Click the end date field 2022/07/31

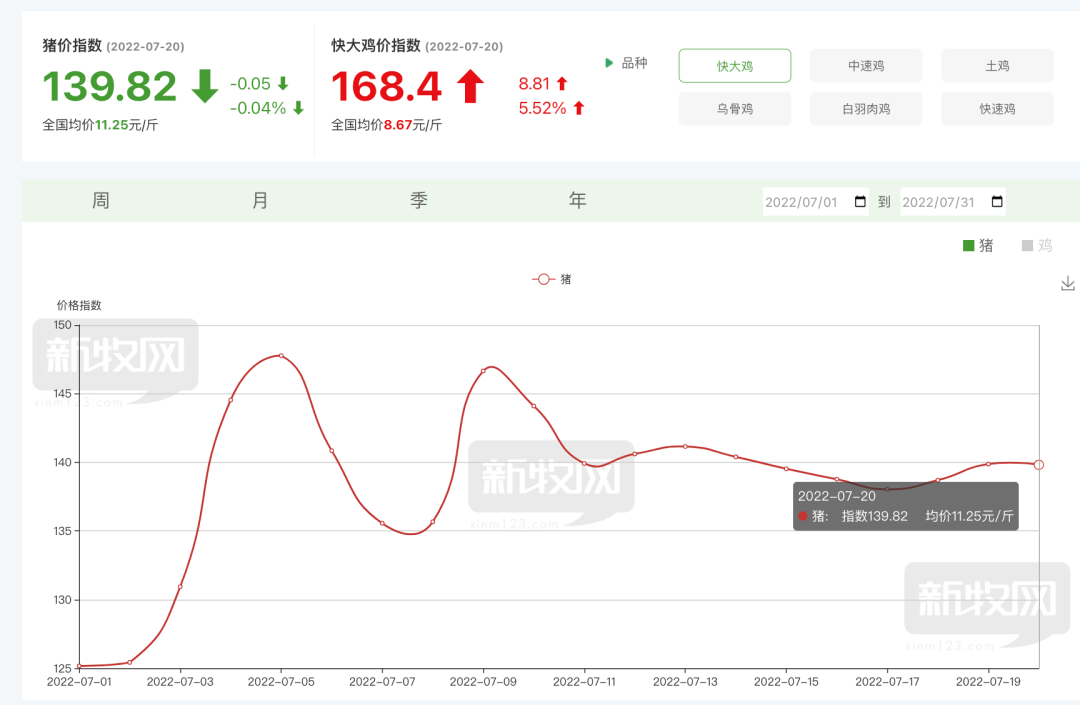[953, 202]
